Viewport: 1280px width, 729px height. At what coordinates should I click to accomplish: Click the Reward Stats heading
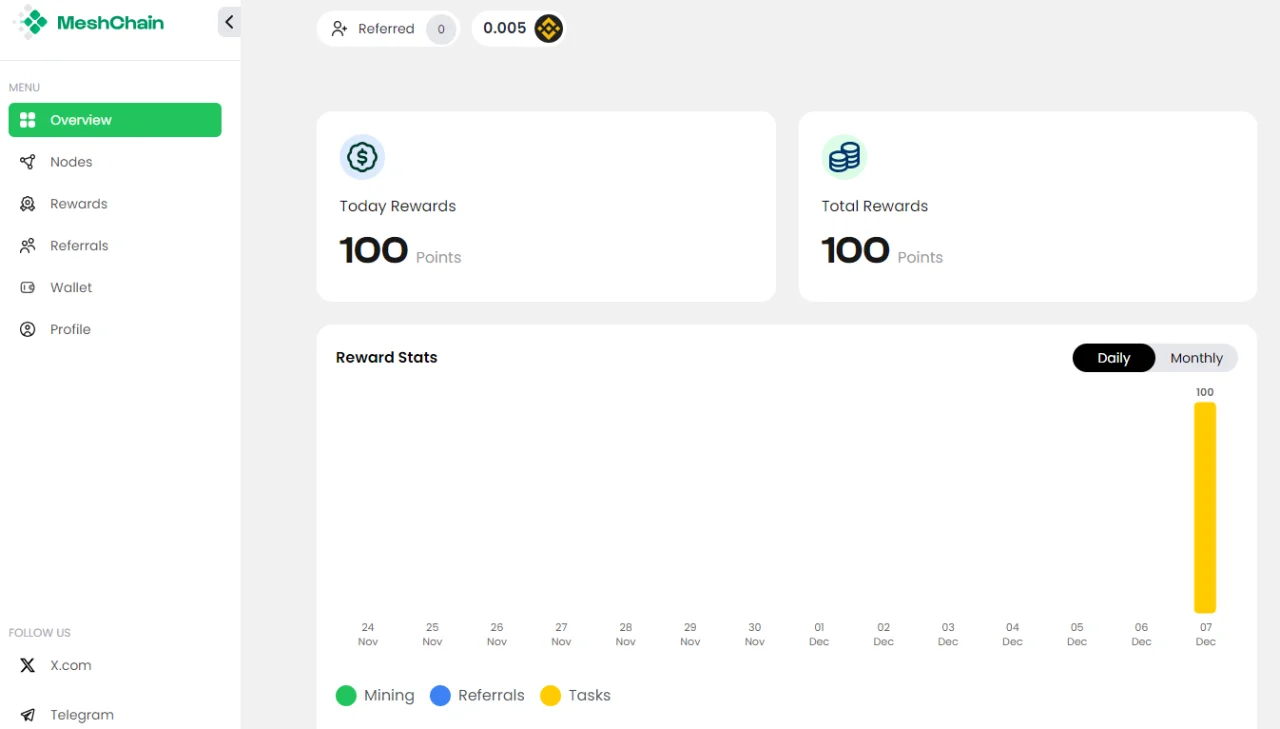tap(387, 358)
